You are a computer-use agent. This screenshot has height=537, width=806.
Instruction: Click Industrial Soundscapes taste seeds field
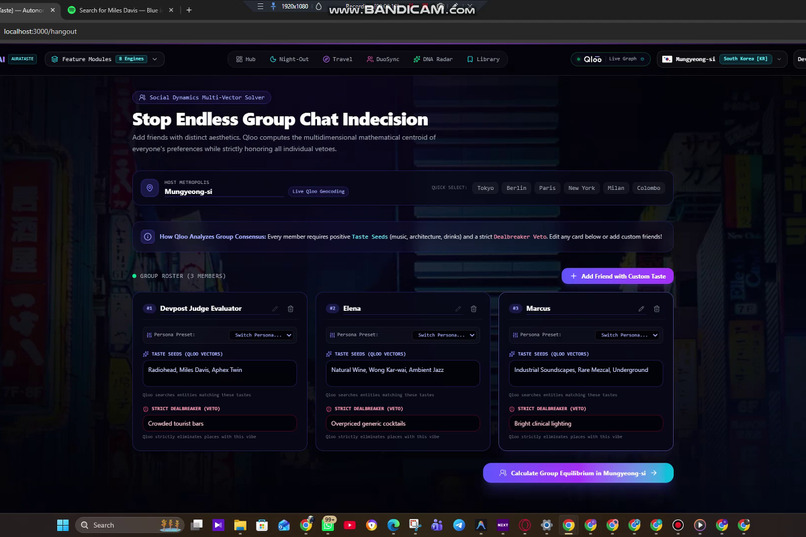point(585,373)
